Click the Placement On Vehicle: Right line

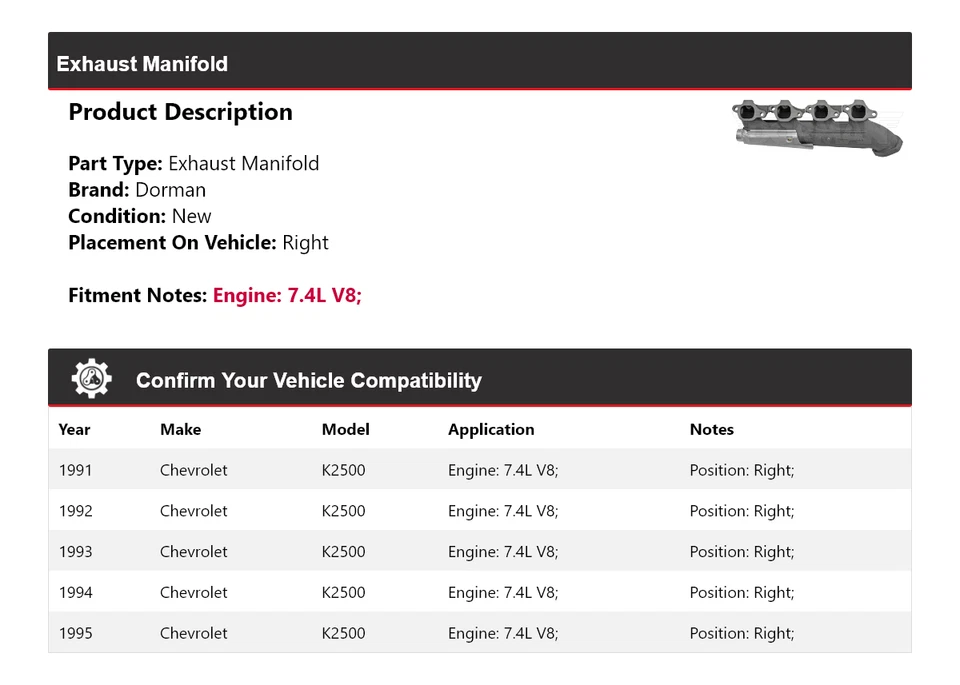click(198, 242)
